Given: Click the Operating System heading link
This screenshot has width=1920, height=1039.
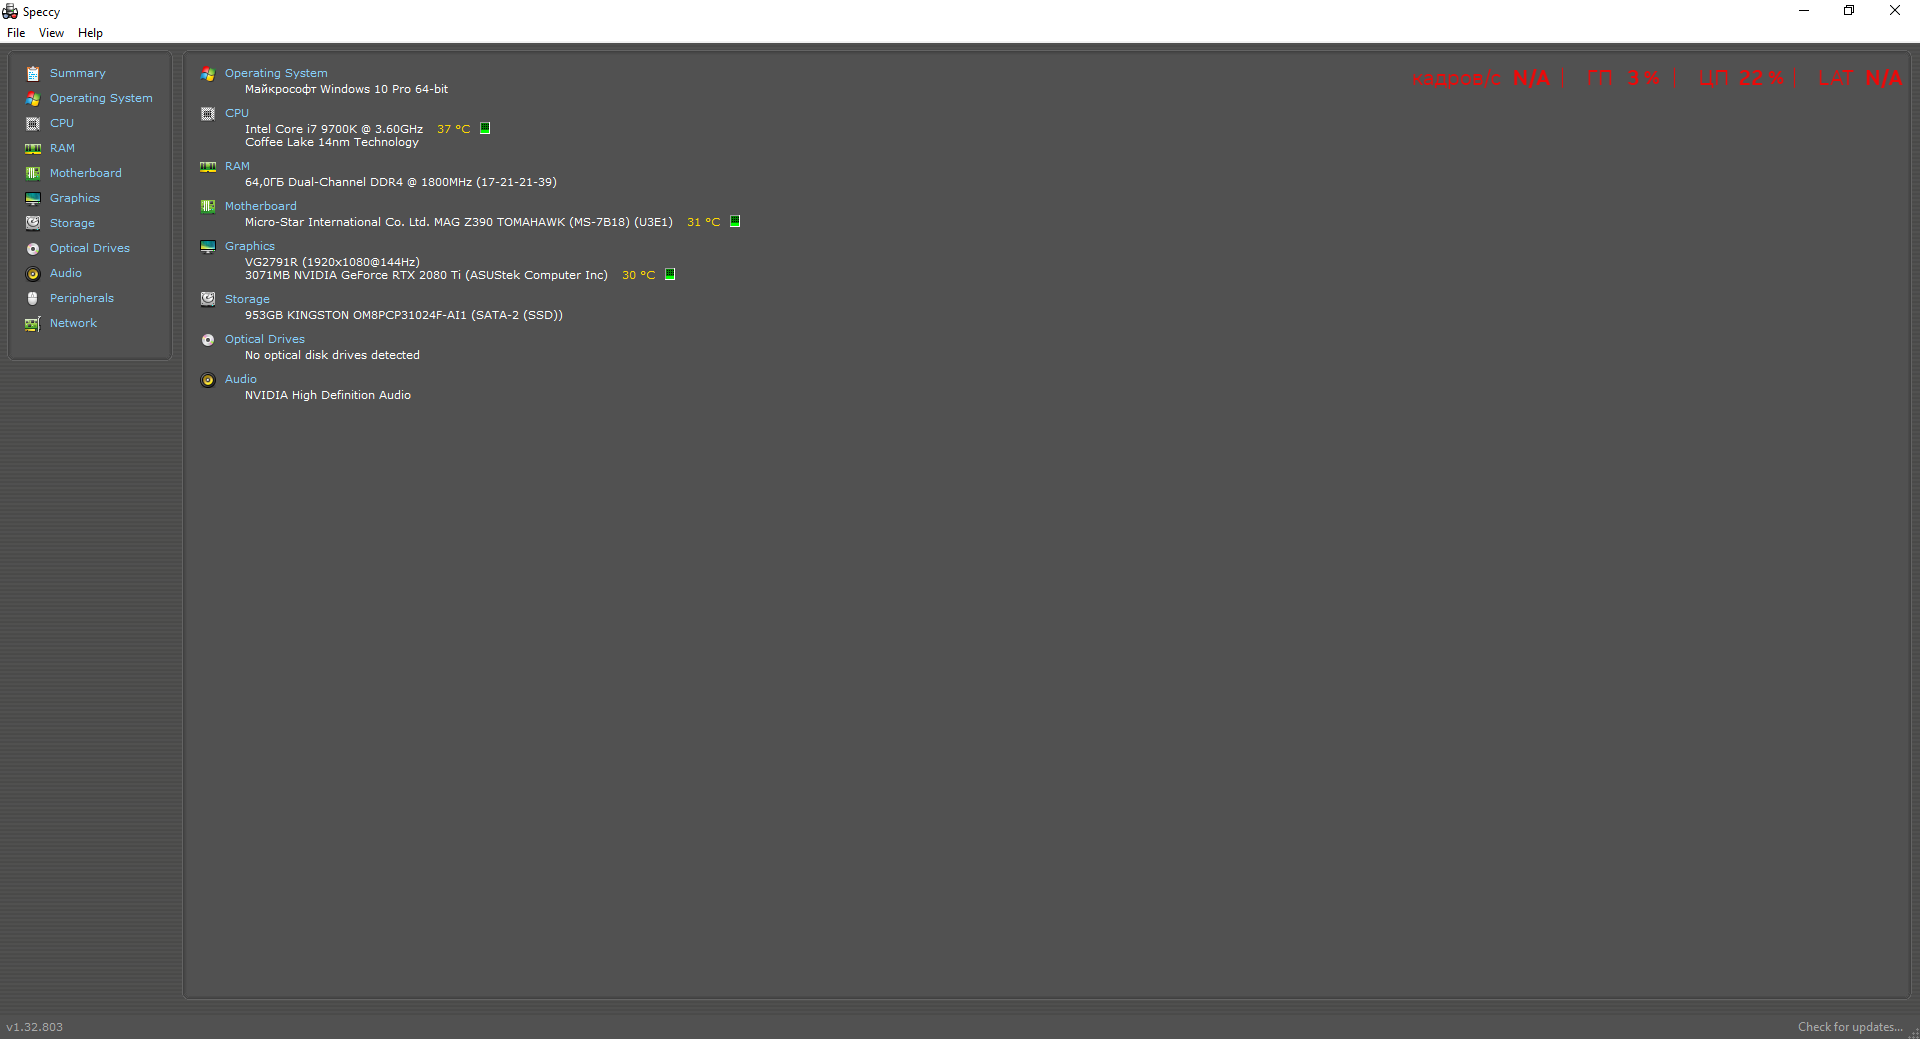Looking at the screenshot, I should pos(276,73).
